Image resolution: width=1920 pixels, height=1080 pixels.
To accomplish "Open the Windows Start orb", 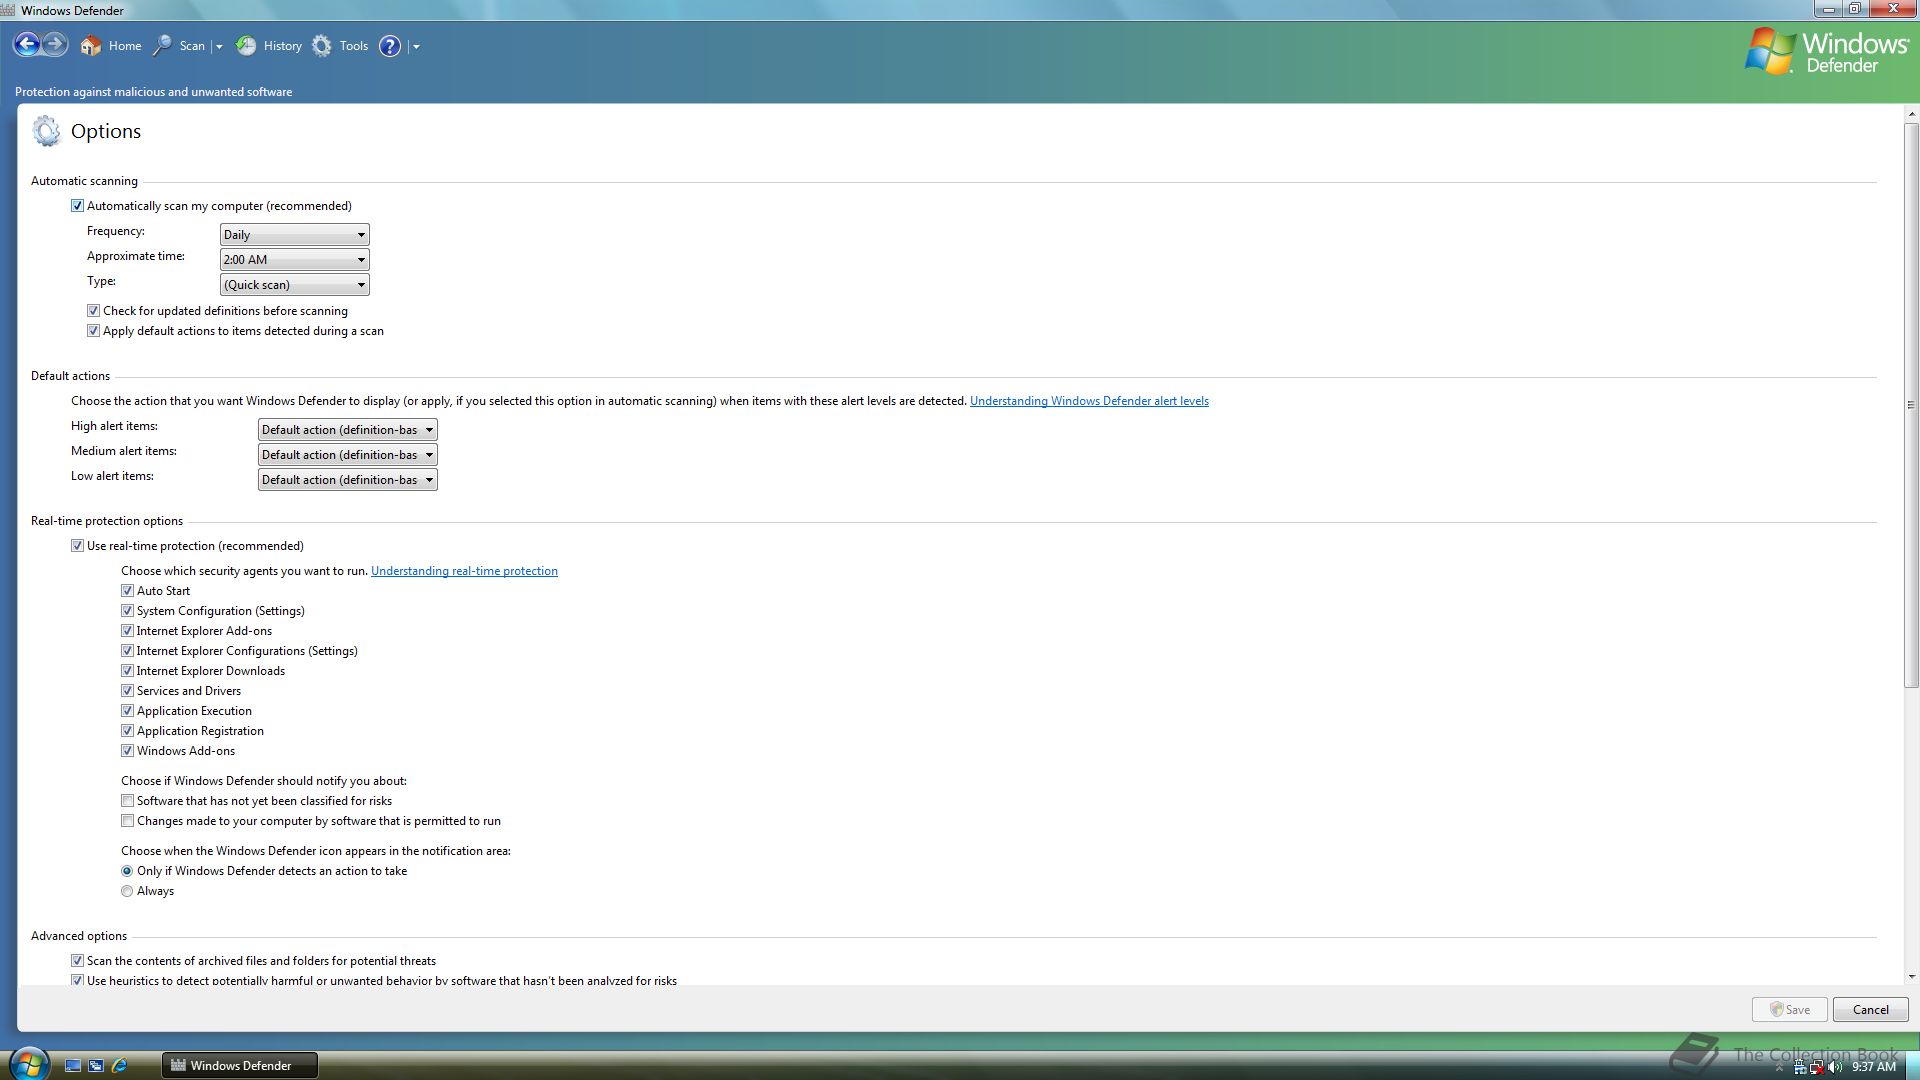I will [28, 1064].
